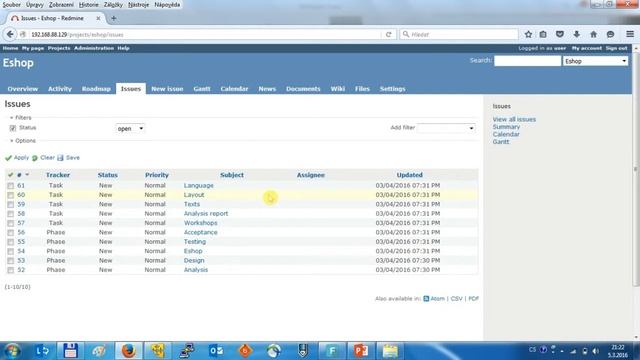Open issue Analysis report
The width and height of the screenshot is (640, 360).
(206, 214)
